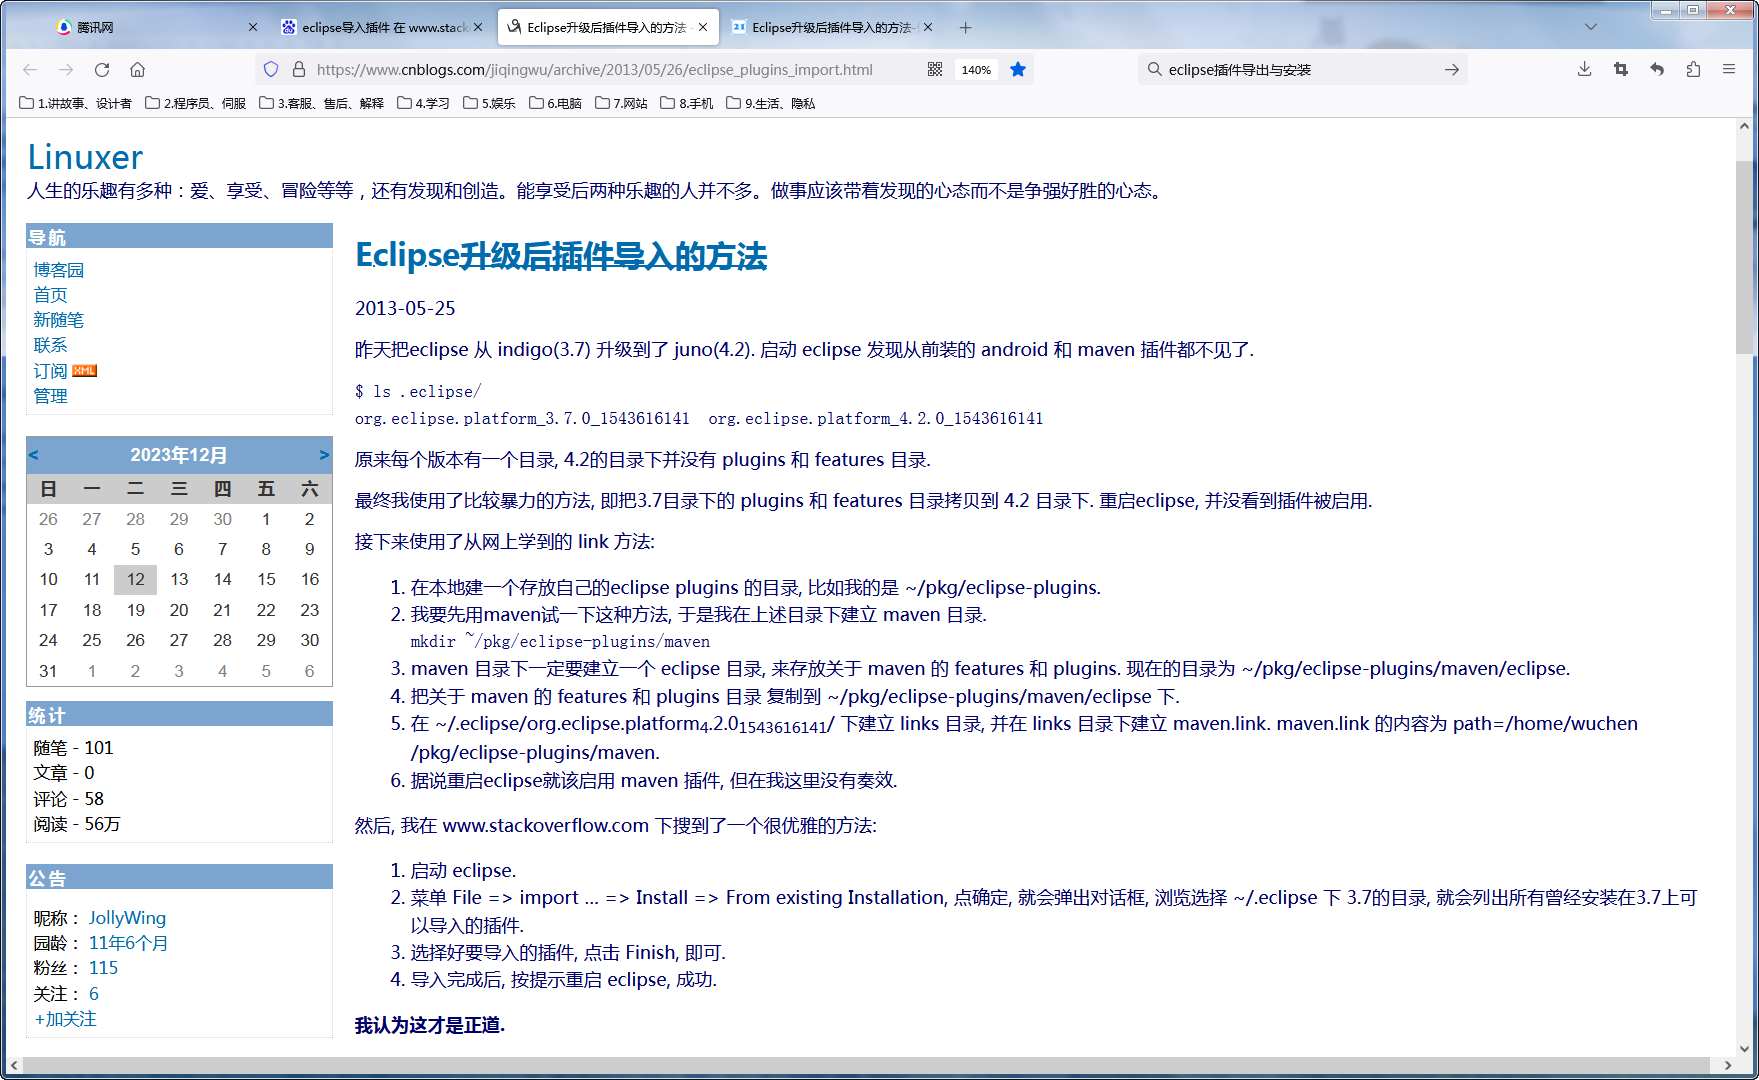Screen dimensions: 1759x1080
Task: Open the browser home page
Action: [x=138, y=69]
